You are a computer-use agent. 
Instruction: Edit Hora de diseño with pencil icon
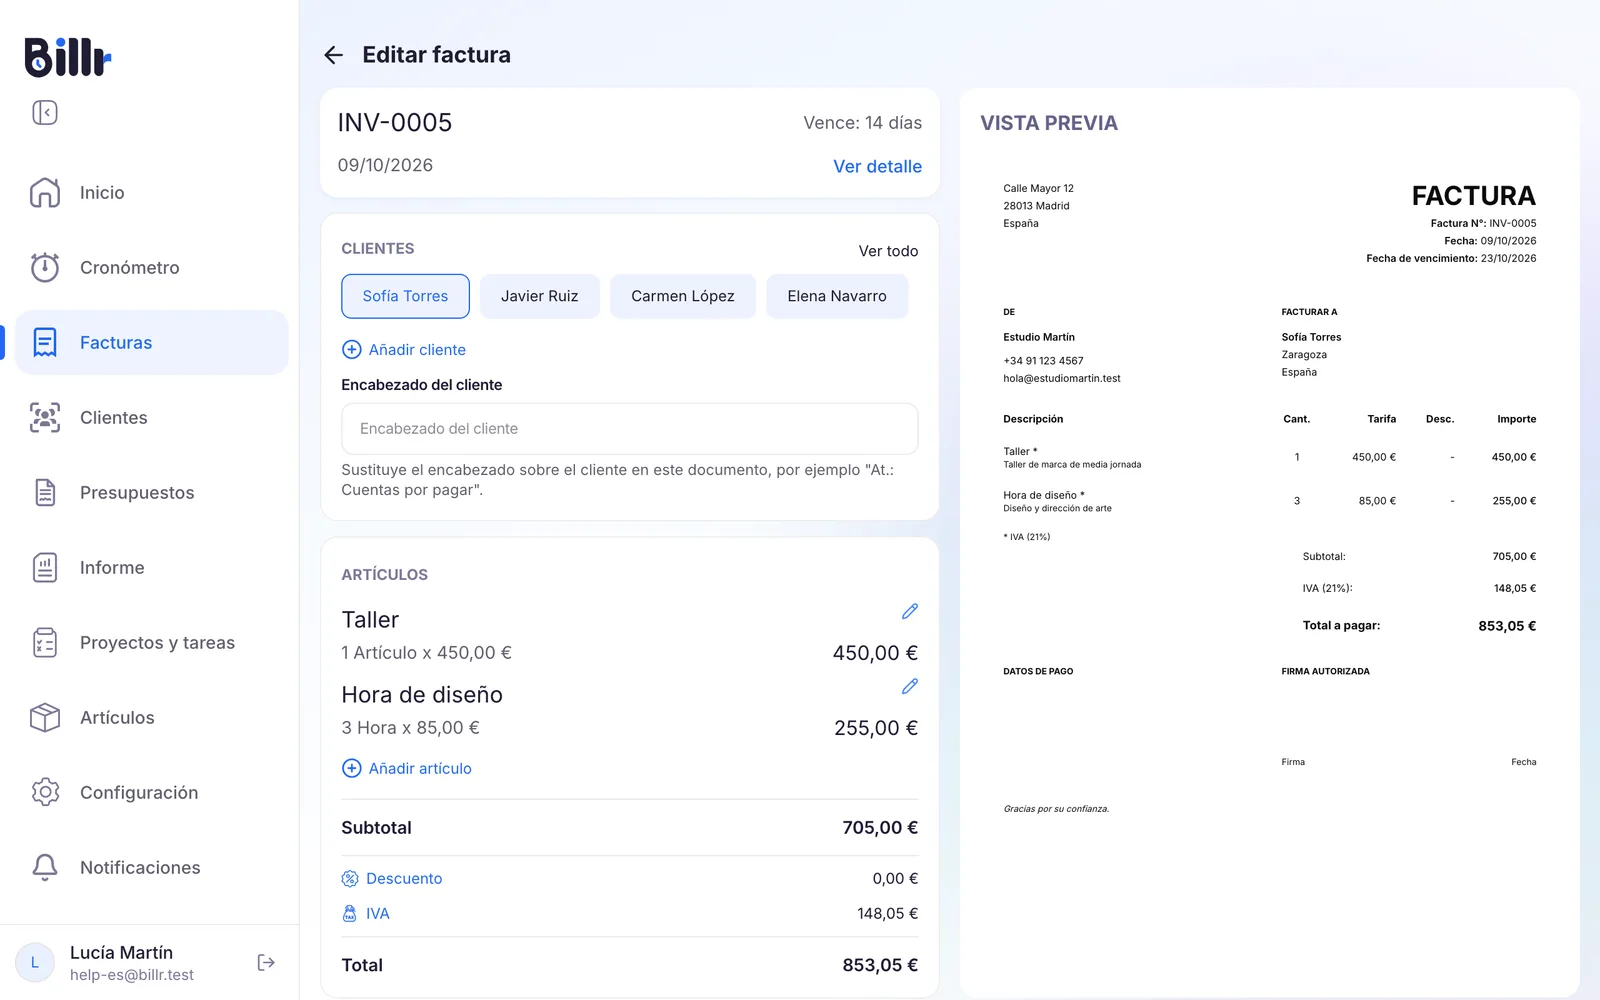tap(909, 686)
